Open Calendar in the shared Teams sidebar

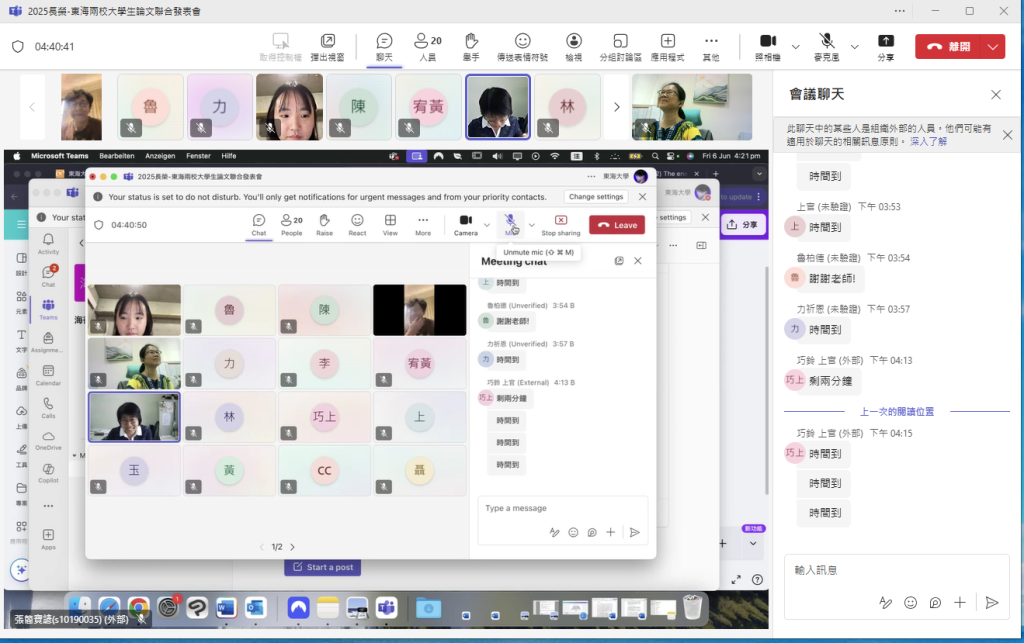click(48, 375)
